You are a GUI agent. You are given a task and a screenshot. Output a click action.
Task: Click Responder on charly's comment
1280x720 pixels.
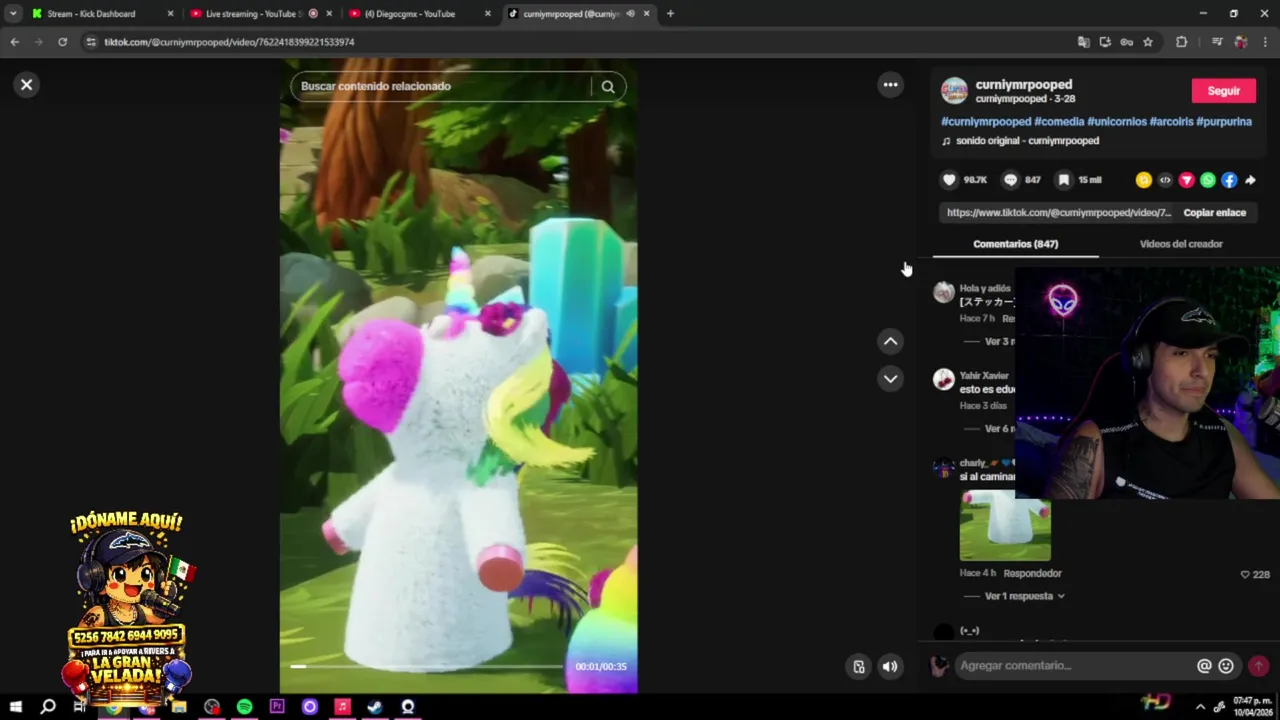click(x=1032, y=574)
